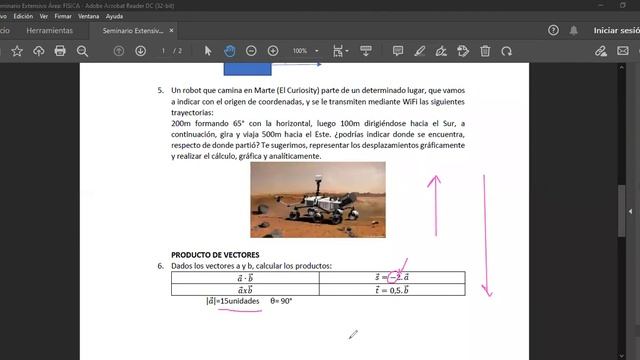640x360 pixels.
Task: Open the Ventana menu
Action: [89, 16]
